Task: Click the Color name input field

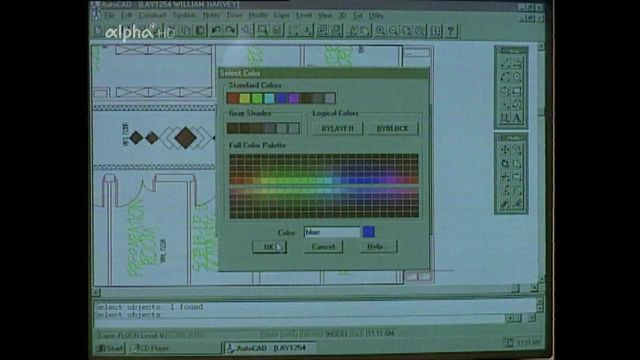Action: click(332, 232)
